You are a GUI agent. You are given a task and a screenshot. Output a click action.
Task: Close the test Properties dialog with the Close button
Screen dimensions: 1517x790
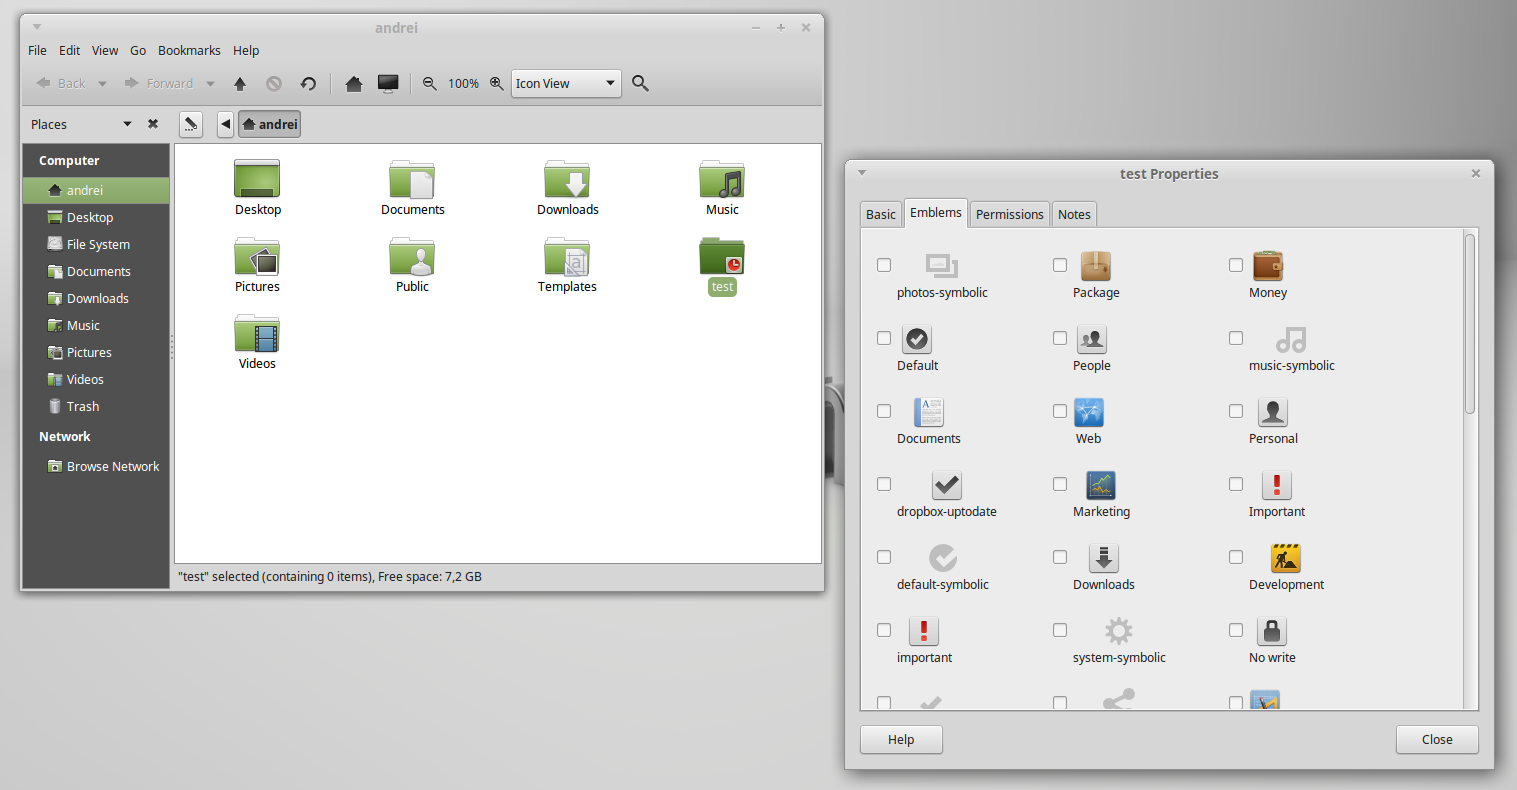click(x=1437, y=739)
